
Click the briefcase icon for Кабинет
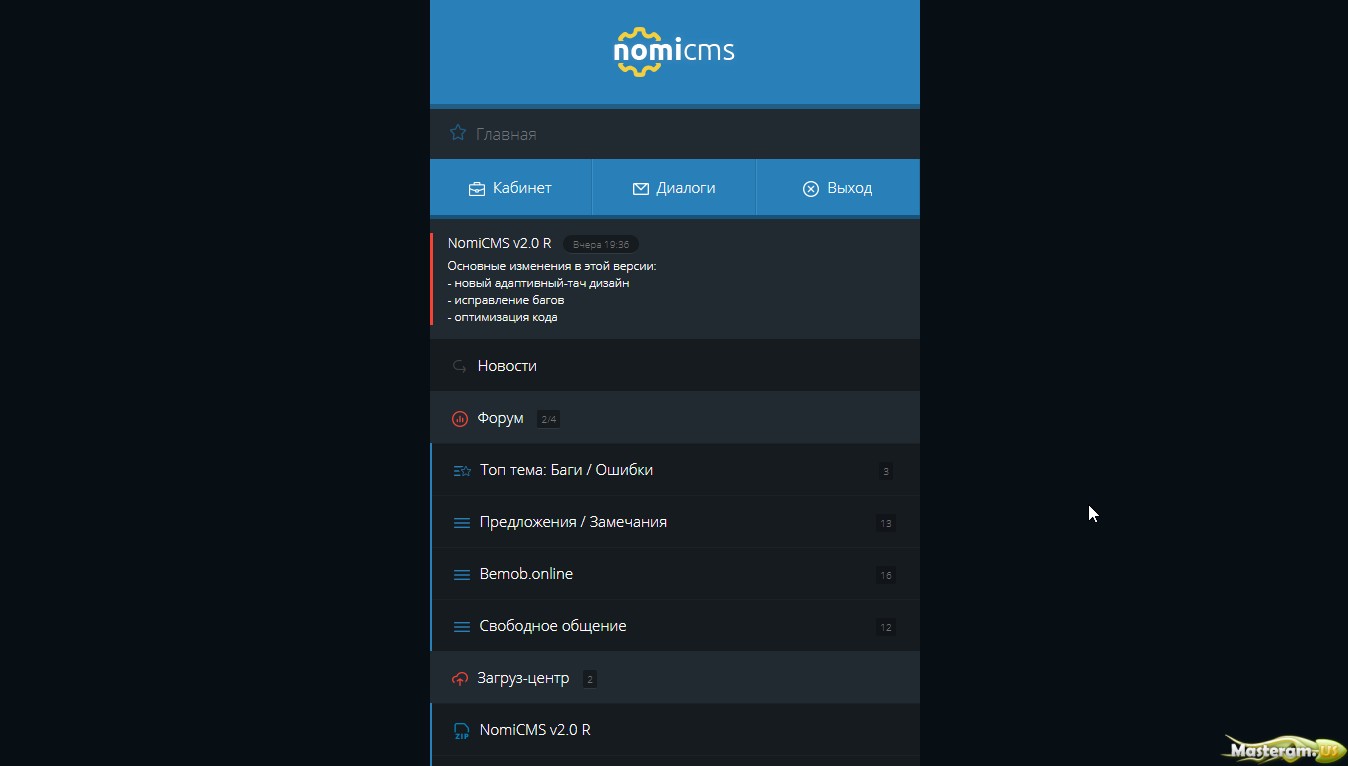click(477, 189)
